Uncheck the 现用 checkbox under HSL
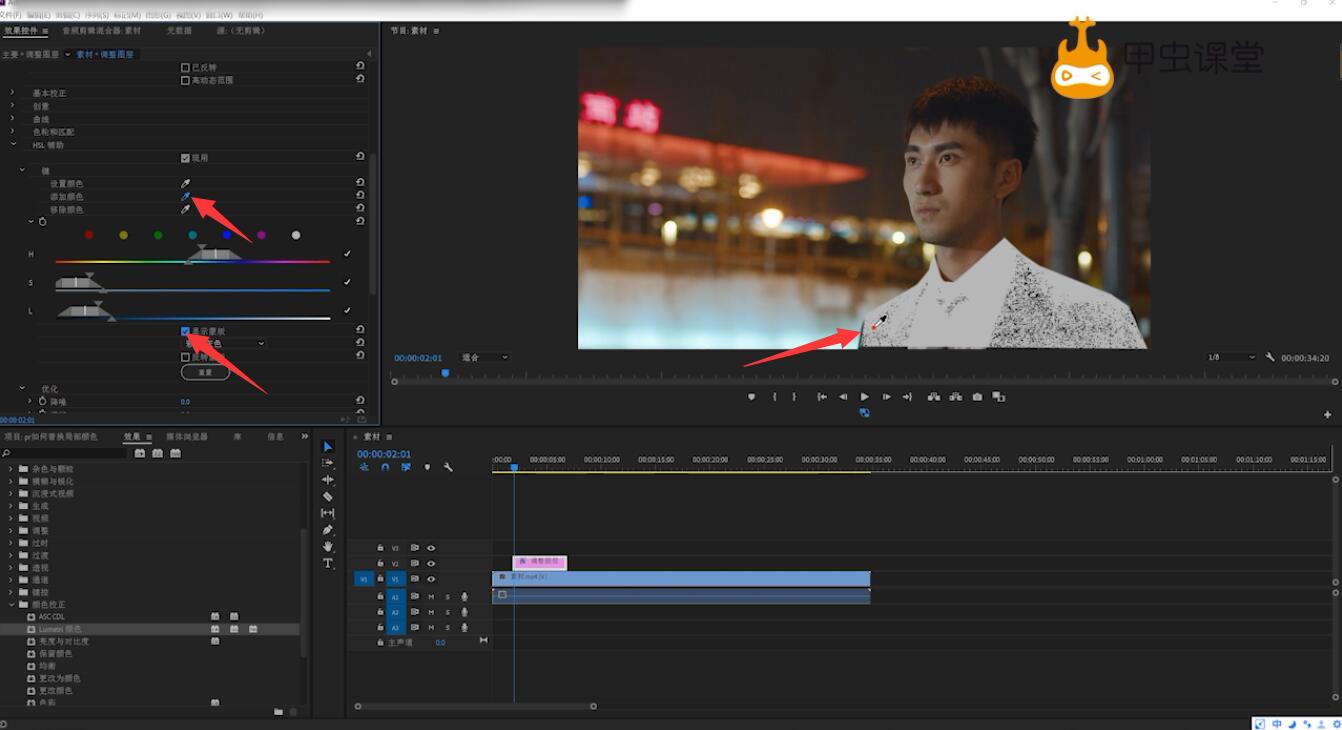This screenshot has height=730, width=1342. pos(185,158)
